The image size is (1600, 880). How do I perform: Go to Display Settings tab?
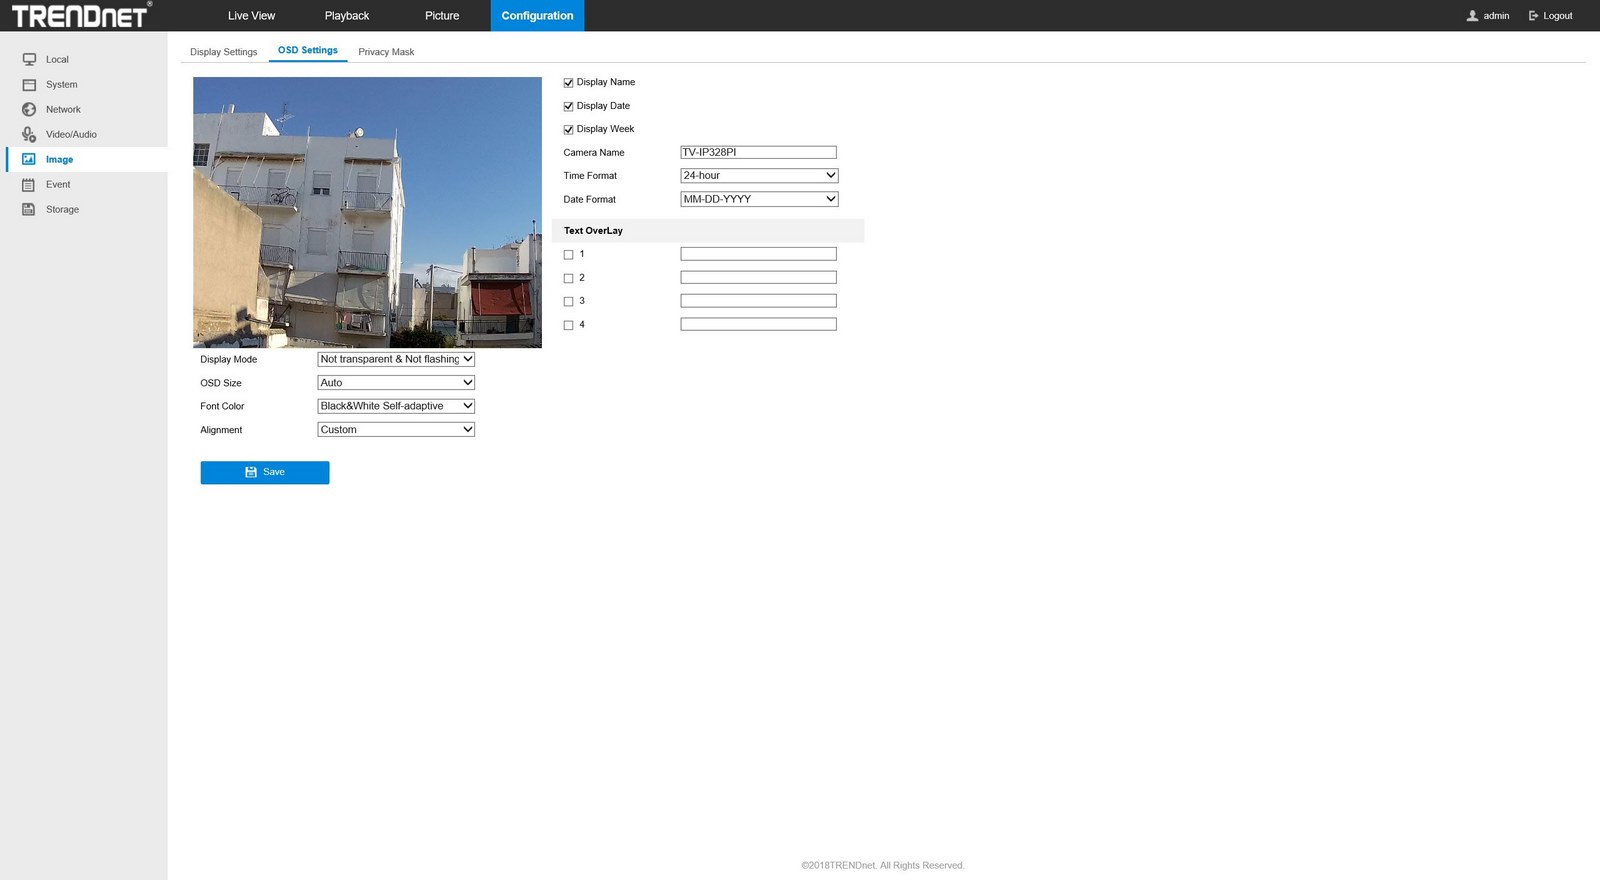tap(224, 52)
